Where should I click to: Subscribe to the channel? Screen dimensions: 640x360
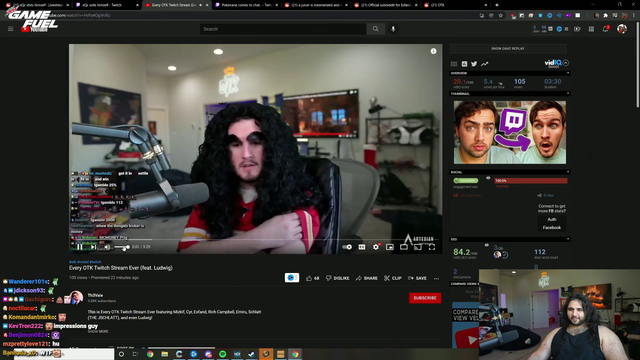(x=425, y=298)
